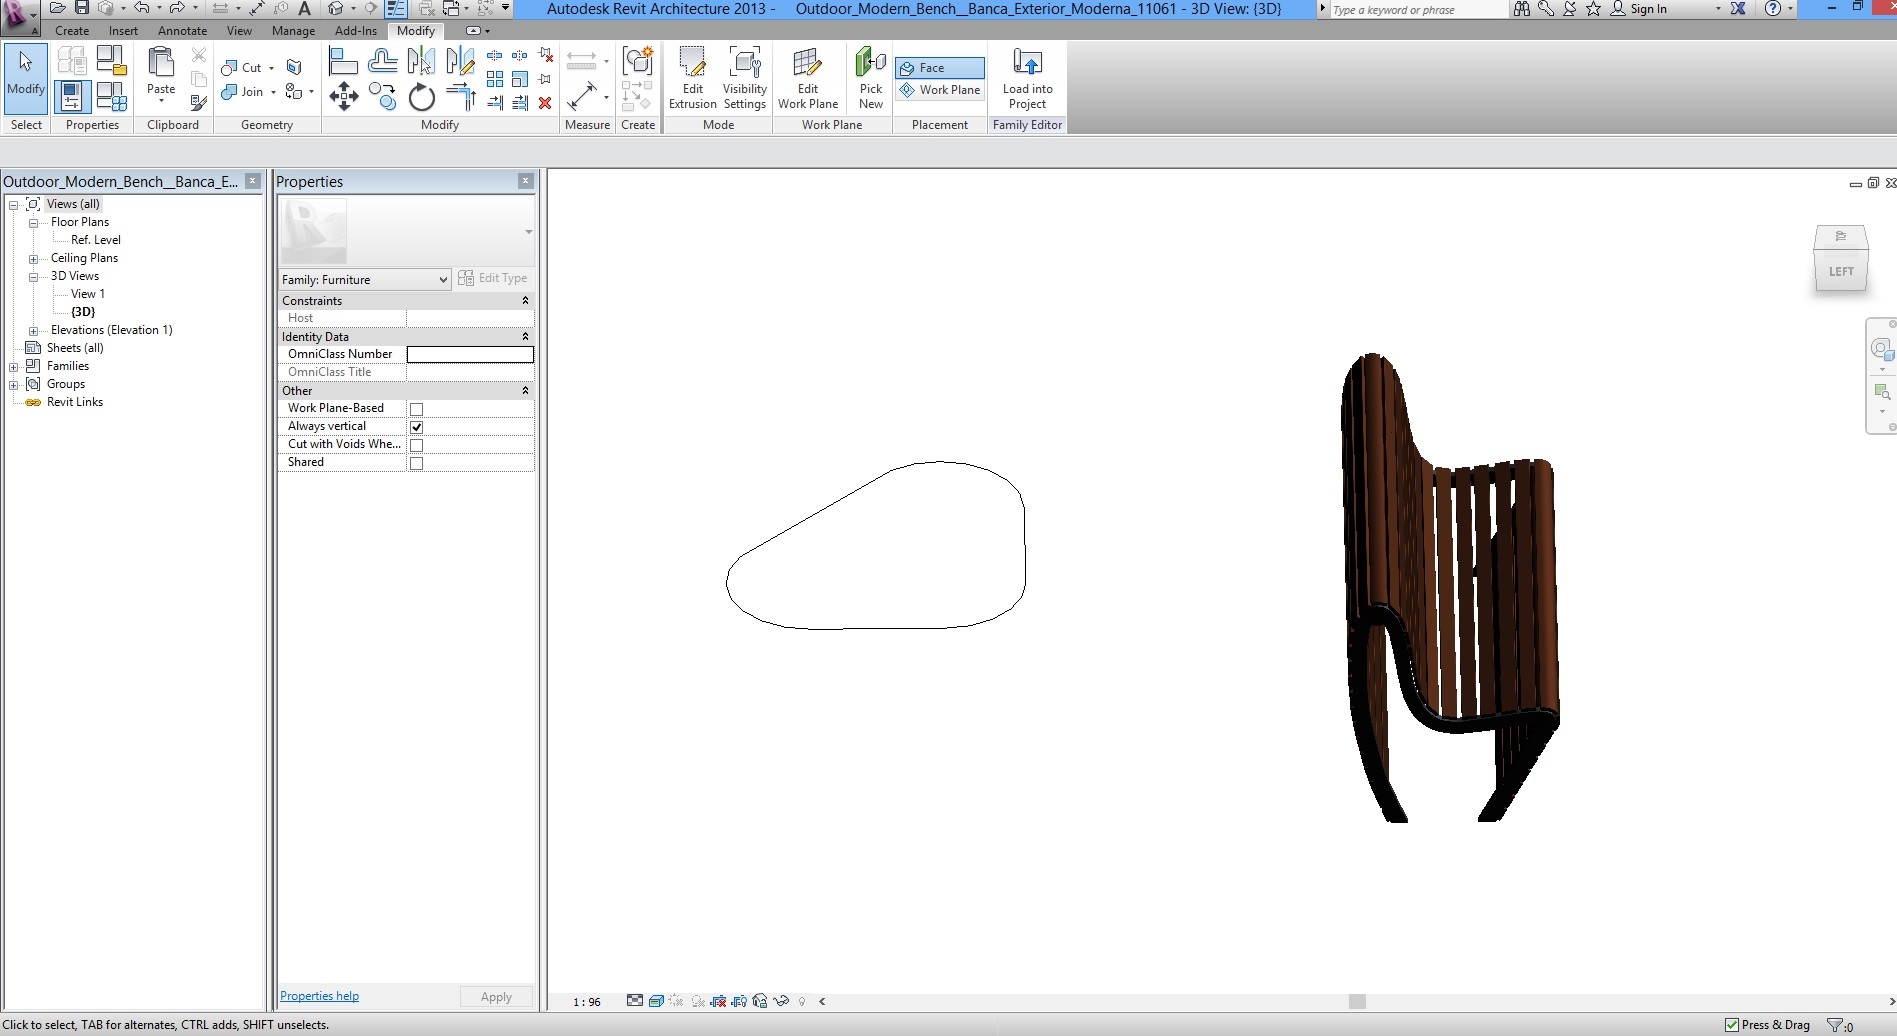Open the Family: Furniture dropdown
The image size is (1897, 1036).
[364, 280]
